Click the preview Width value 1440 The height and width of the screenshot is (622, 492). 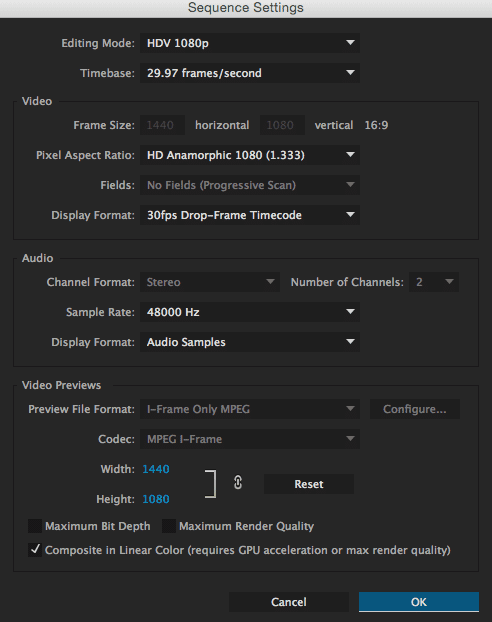click(x=156, y=469)
